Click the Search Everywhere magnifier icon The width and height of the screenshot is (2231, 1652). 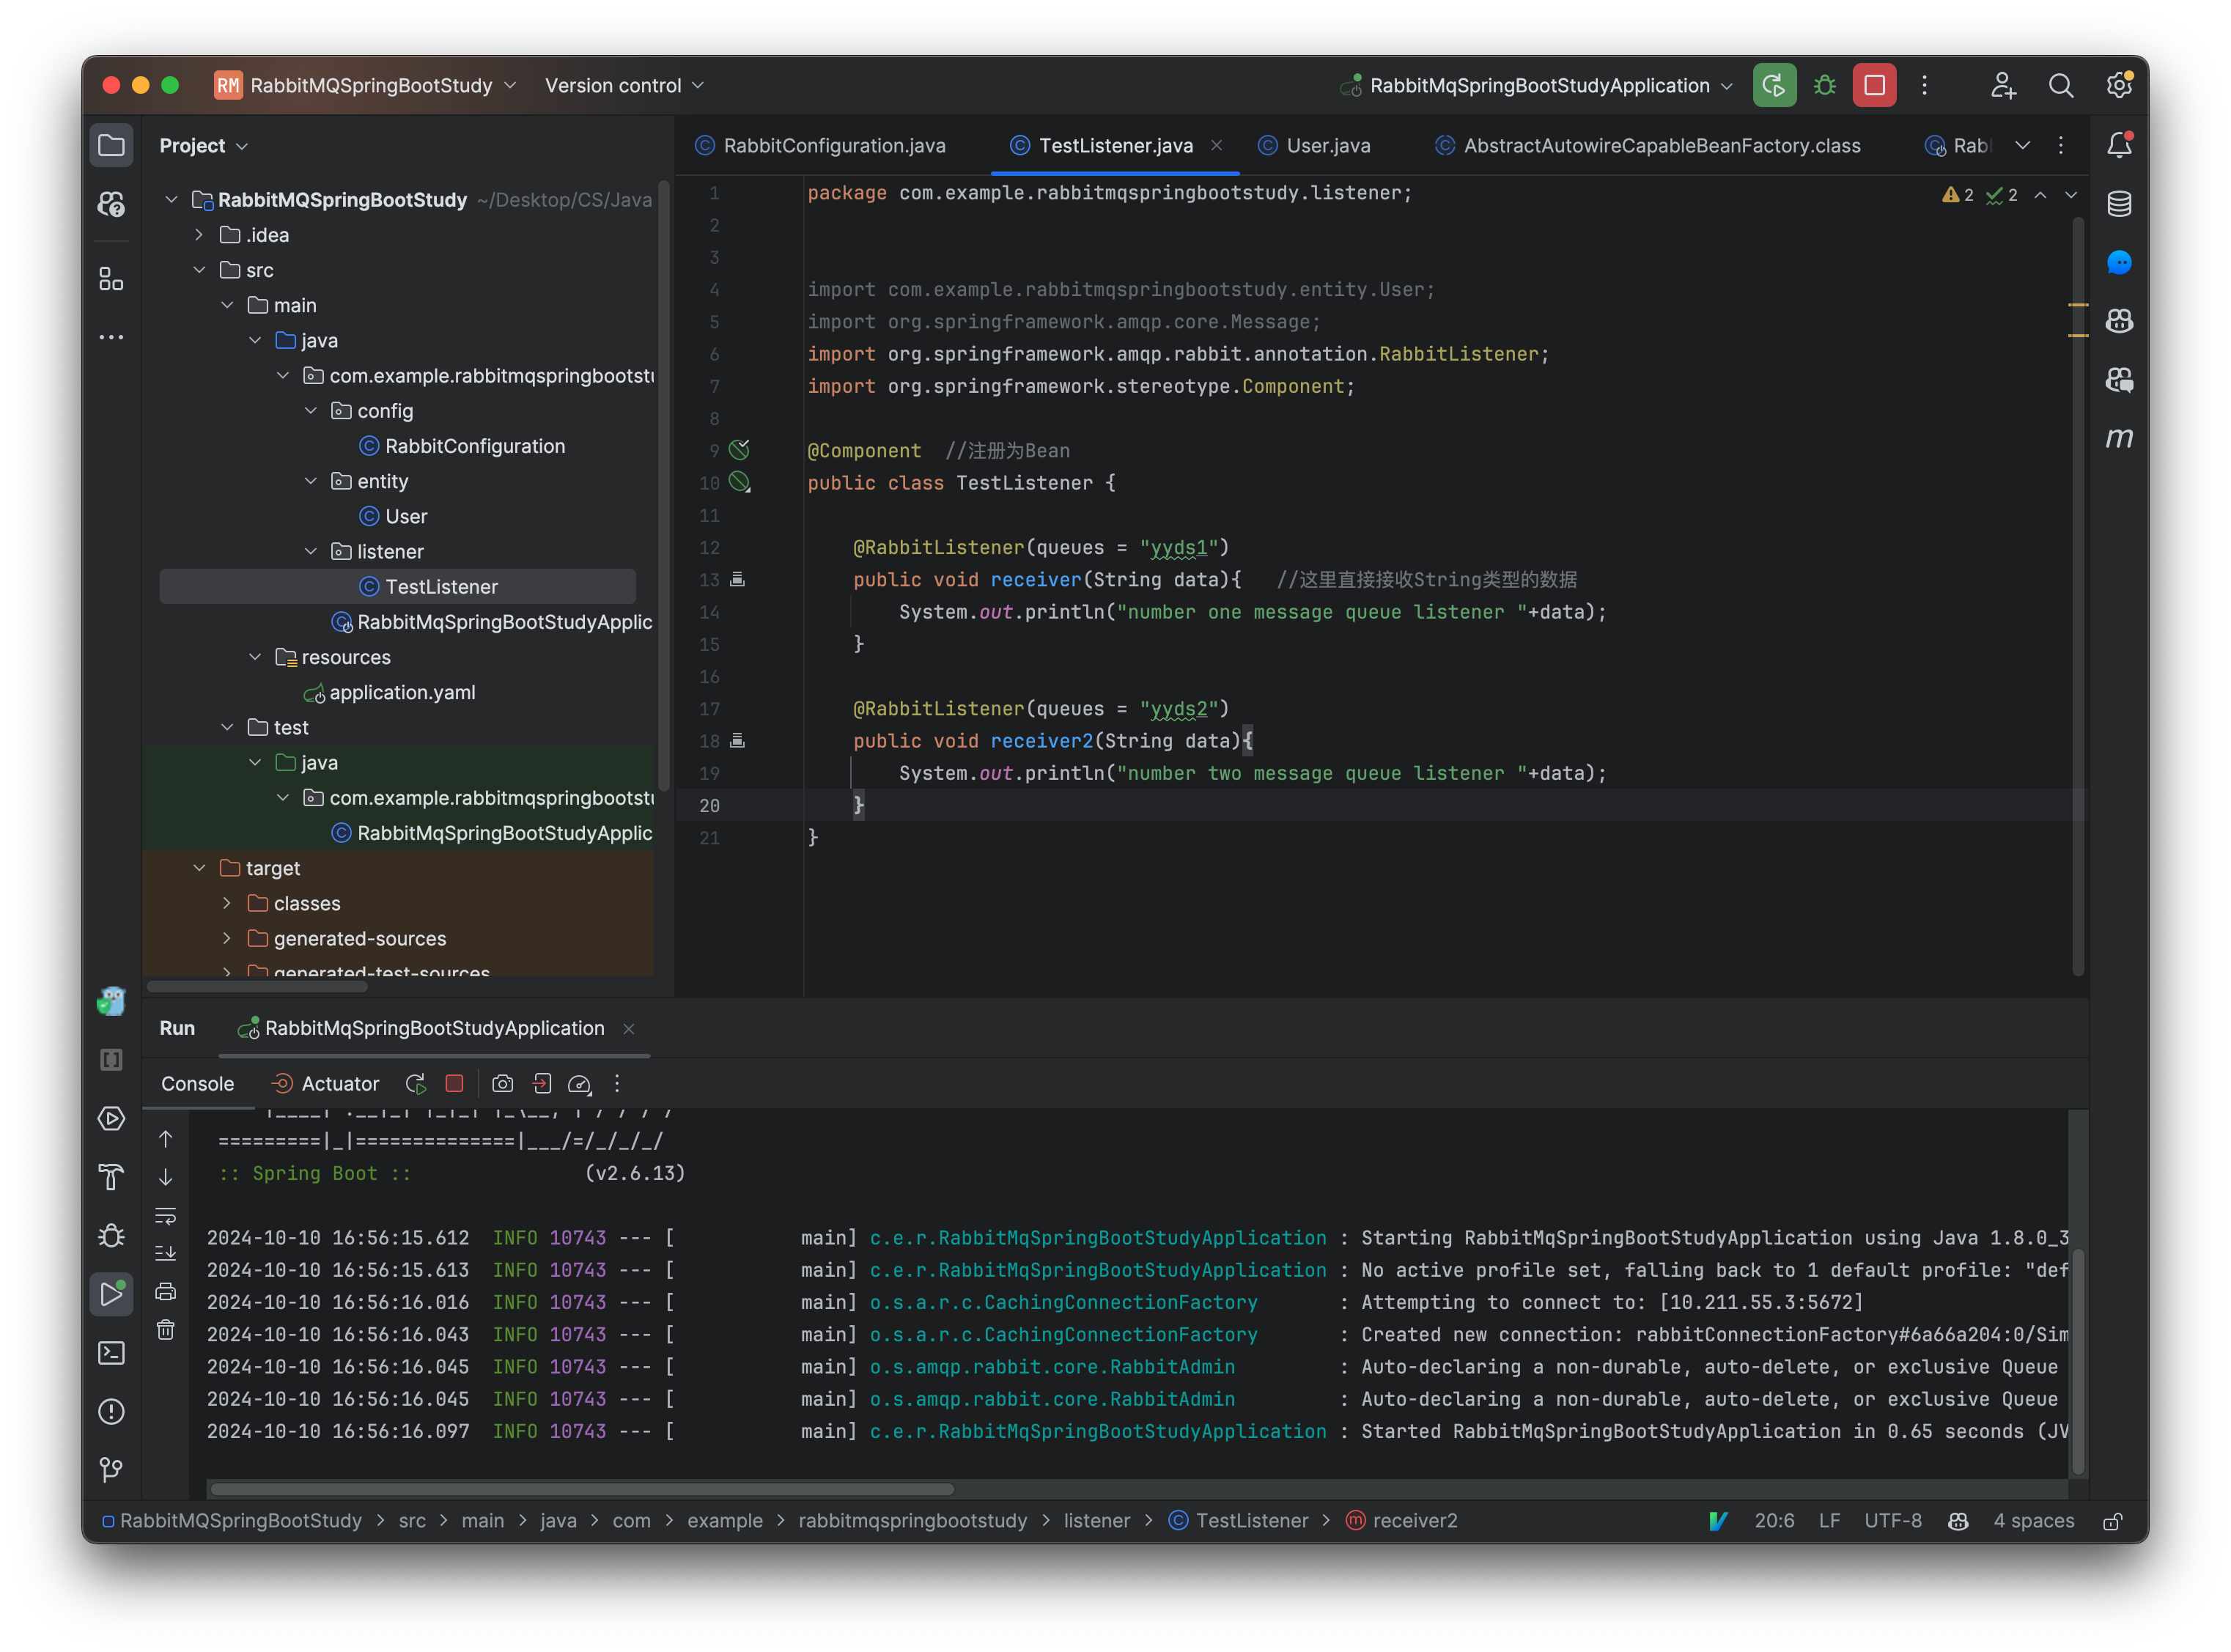[2060, 86]
